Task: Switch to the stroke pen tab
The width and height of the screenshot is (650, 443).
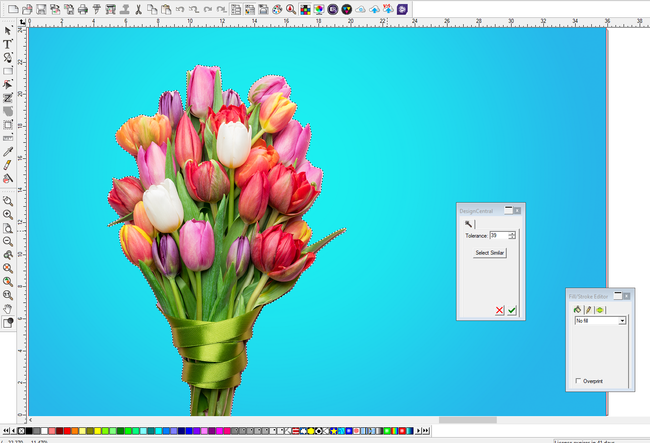Action: pos(588,310)
